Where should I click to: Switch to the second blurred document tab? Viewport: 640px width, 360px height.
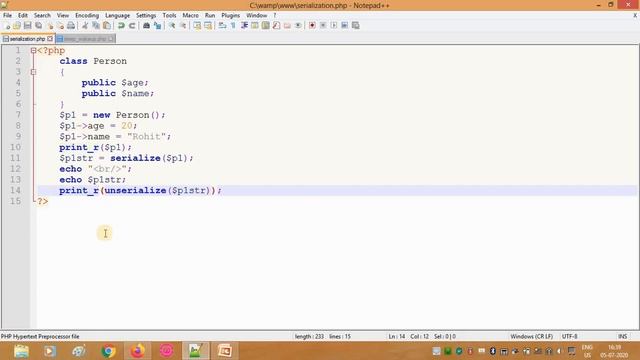coord(85,39)
